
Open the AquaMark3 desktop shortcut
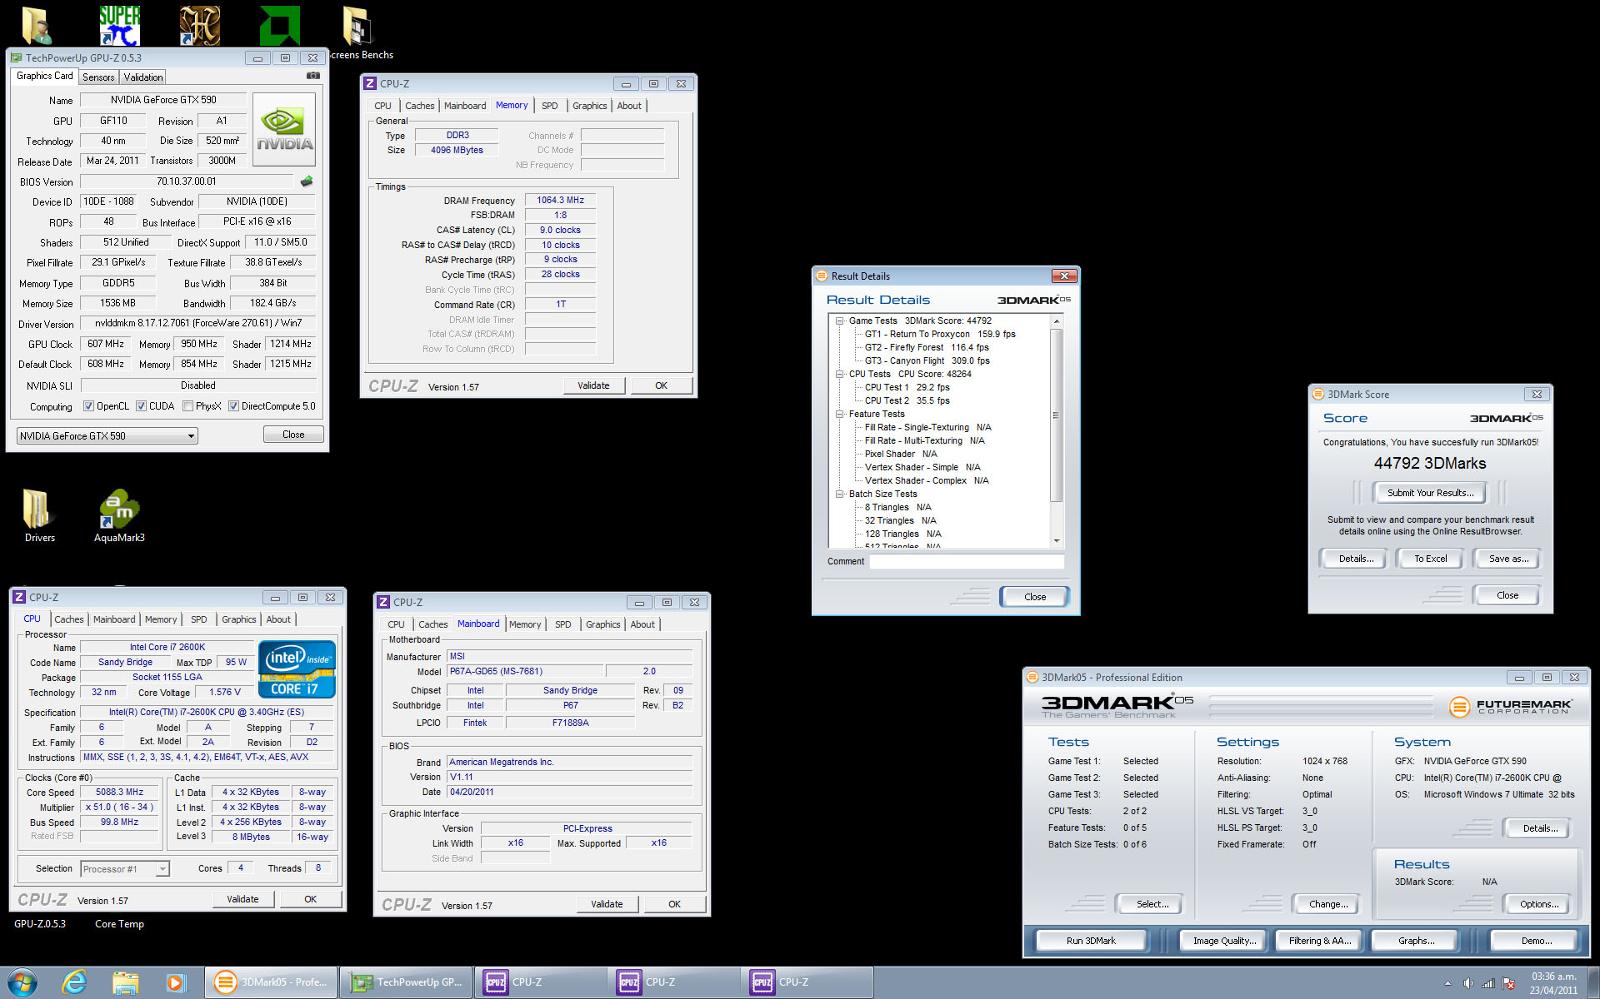tap(119, 516)
